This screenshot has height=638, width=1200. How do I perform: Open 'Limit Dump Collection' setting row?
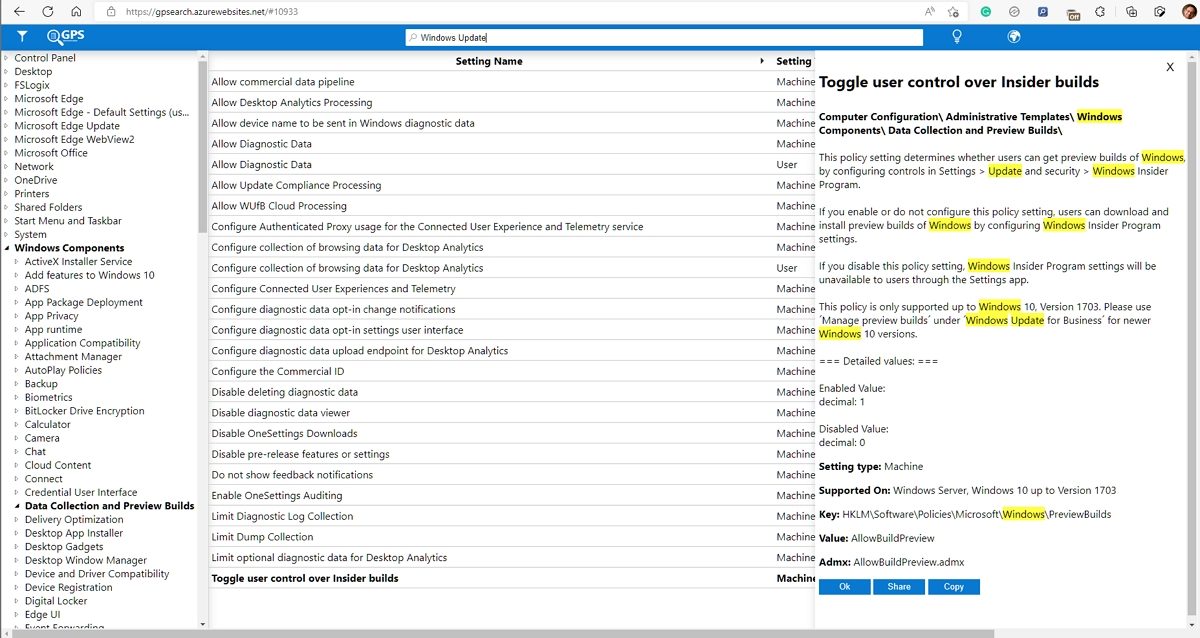[x=511, y=537]
